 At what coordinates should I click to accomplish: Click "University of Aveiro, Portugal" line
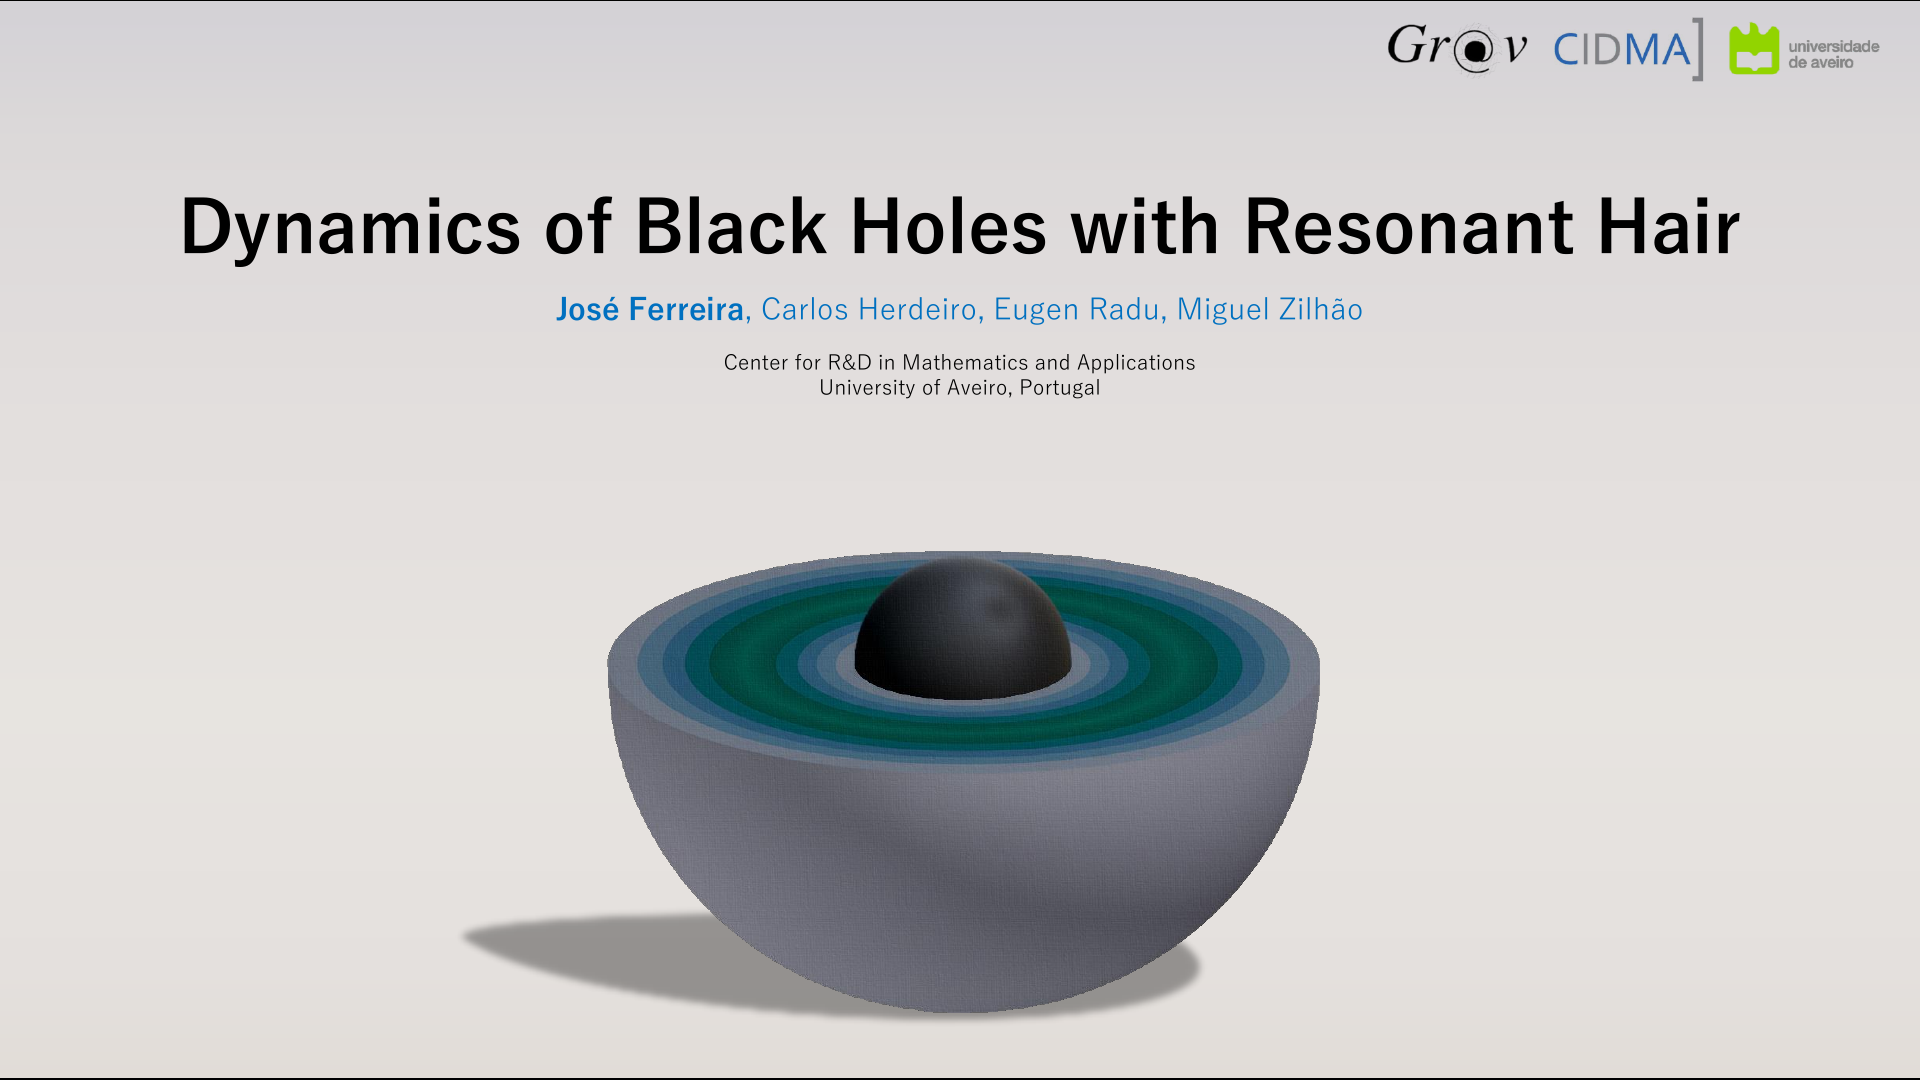tap(959, 387)
